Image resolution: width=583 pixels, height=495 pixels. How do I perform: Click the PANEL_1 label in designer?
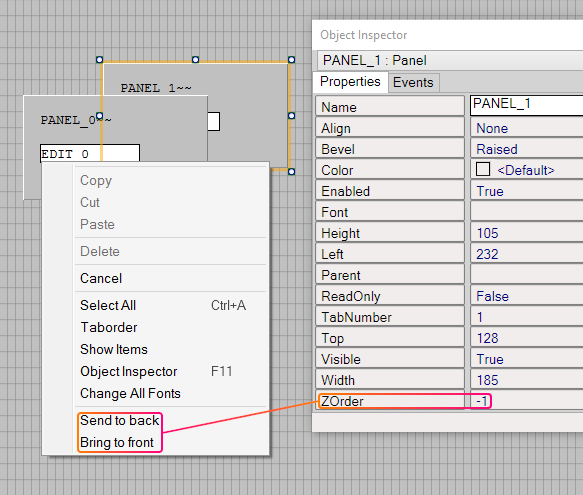tap(156, 88)
